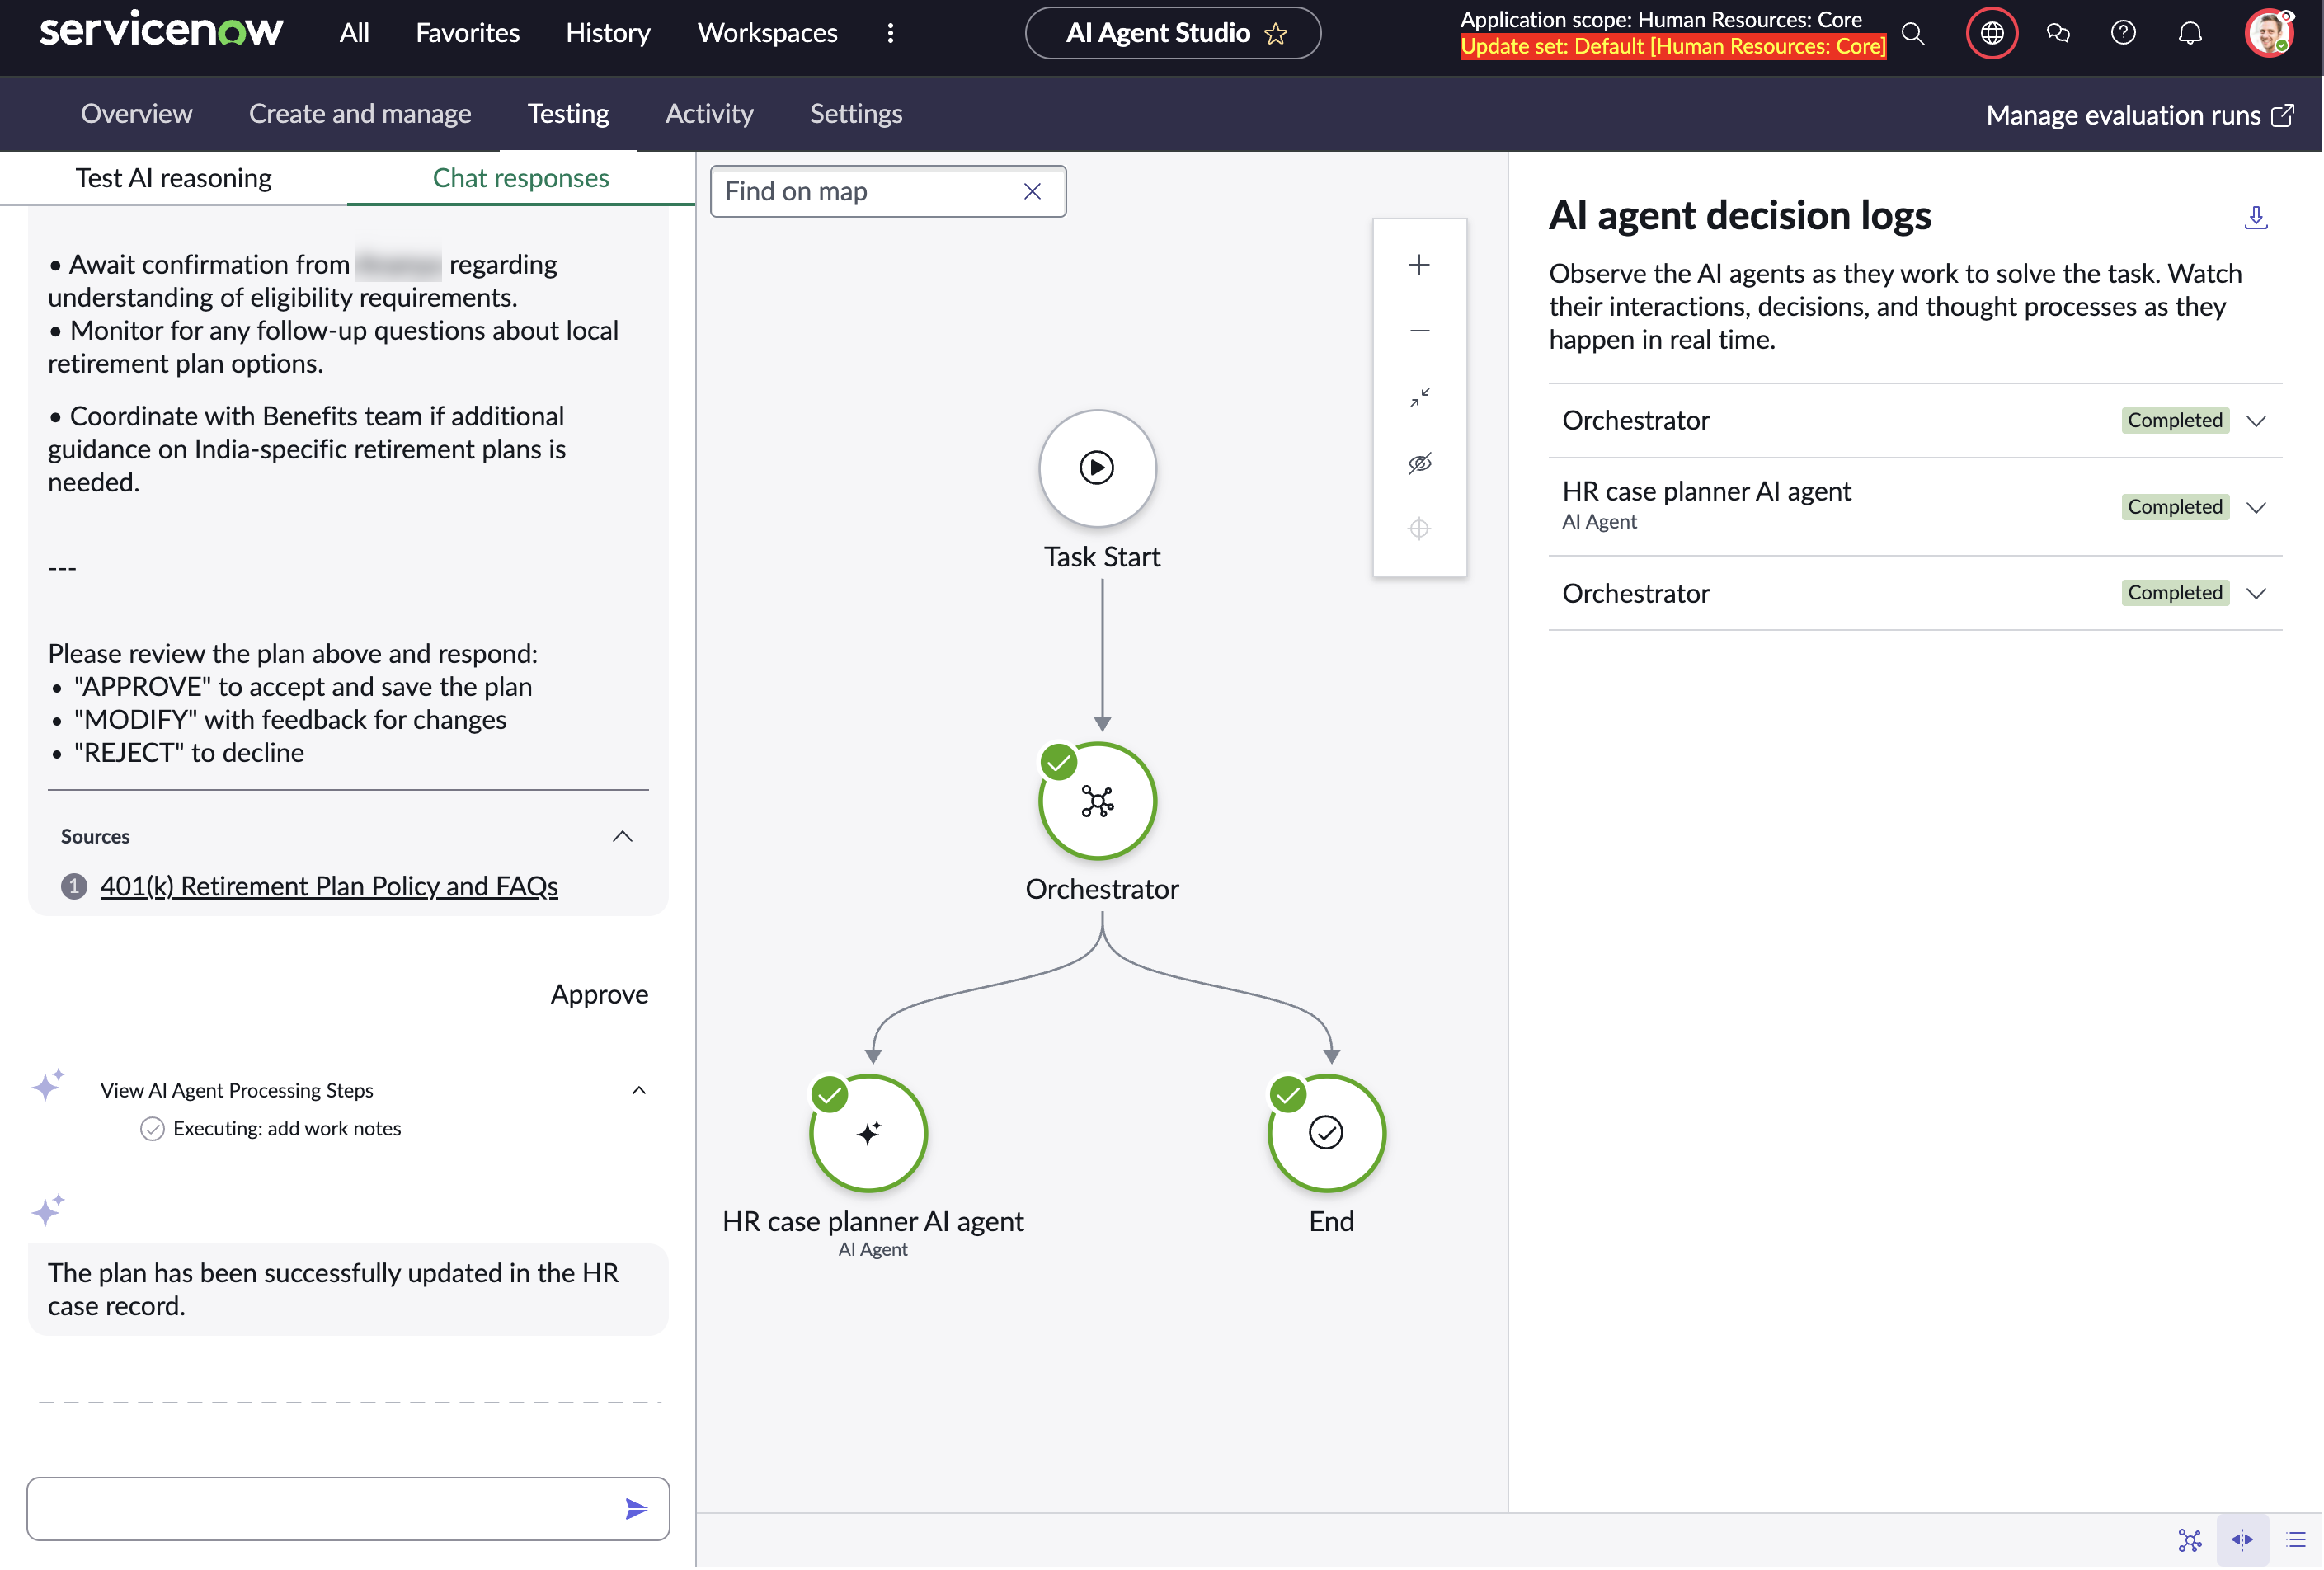Switch to the network graph view icon
This screenshot has width=2324, height=1570.
click(x=2190, y=1540)
